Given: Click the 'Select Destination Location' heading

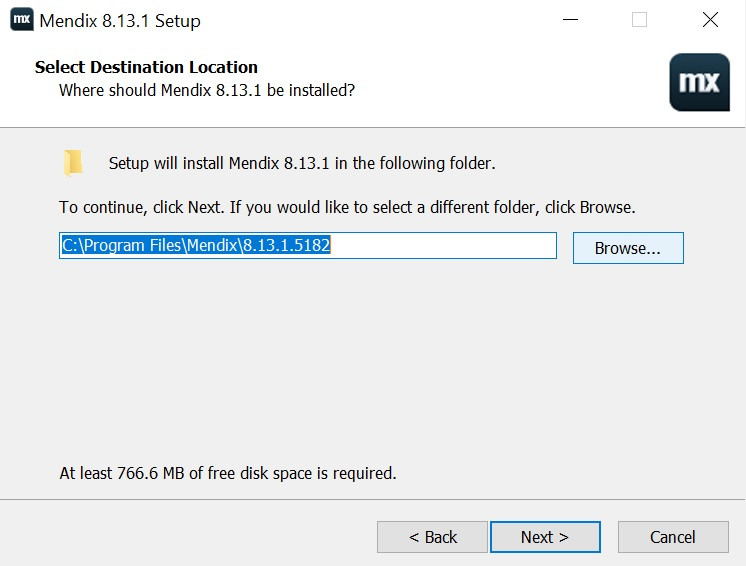Looking at the screenshot, I should pos(146,67).
